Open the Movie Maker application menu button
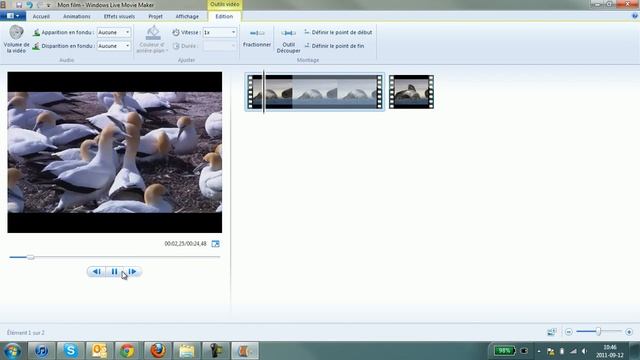 point(13,16)
